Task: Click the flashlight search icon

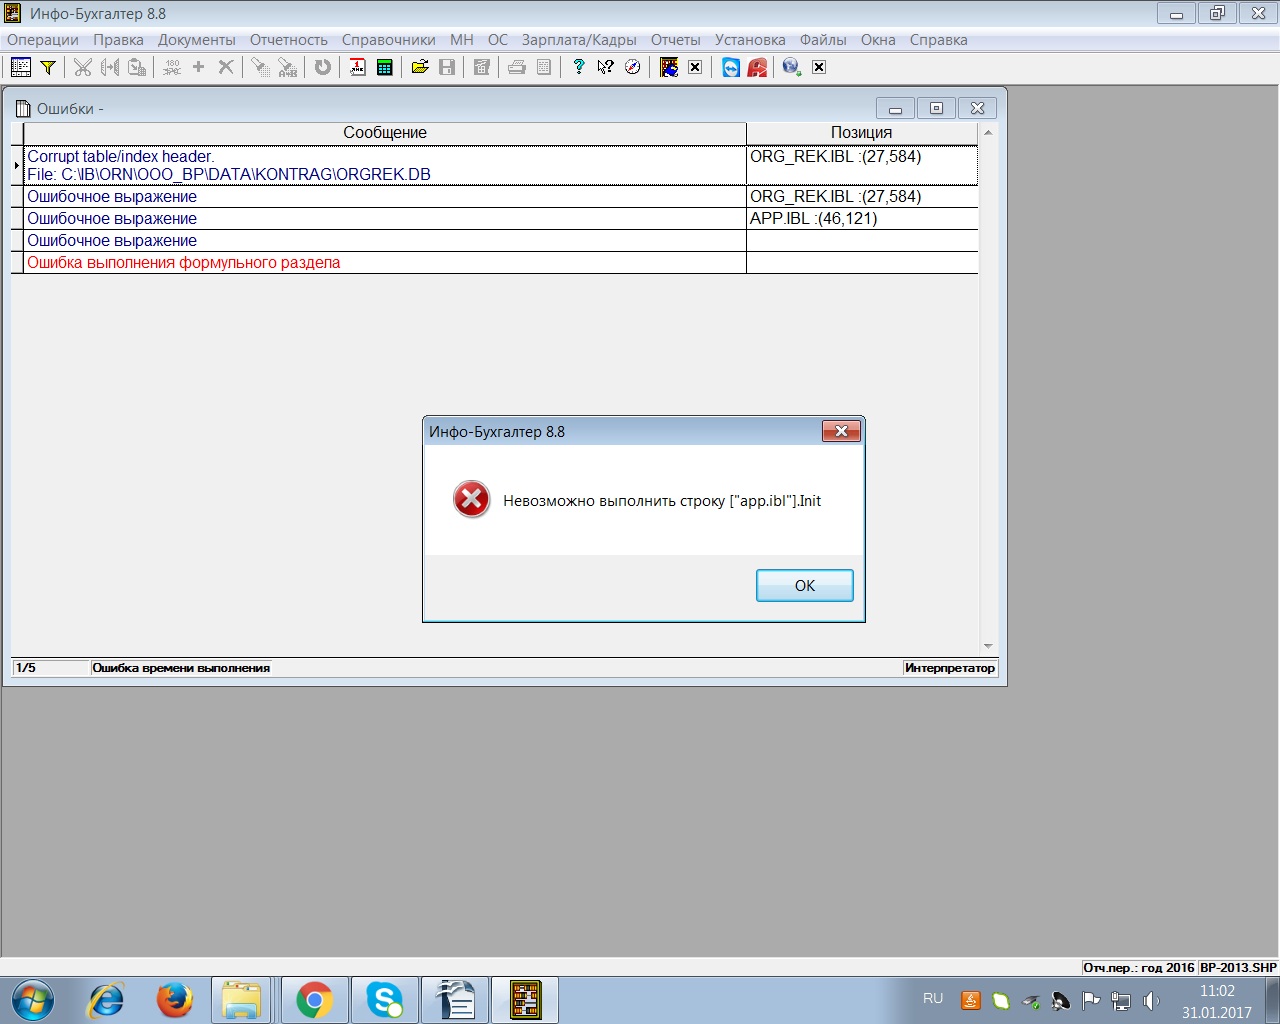Action: tap(260, 67)
